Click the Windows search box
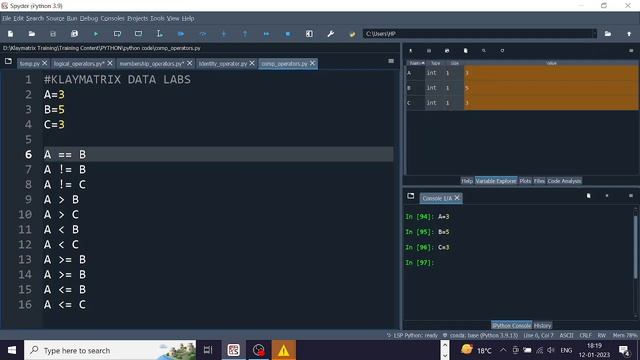The image size is (640, 360). [x=110, y=350]
